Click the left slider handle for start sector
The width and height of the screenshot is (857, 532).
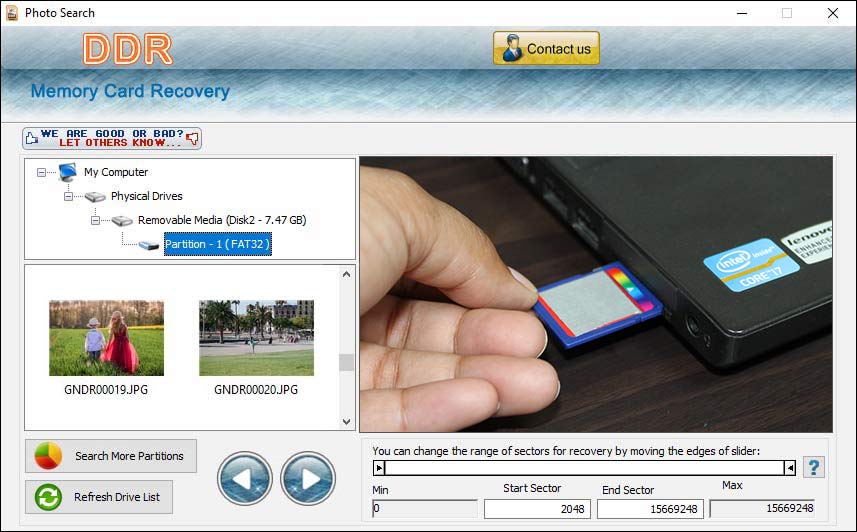(379, 467)
